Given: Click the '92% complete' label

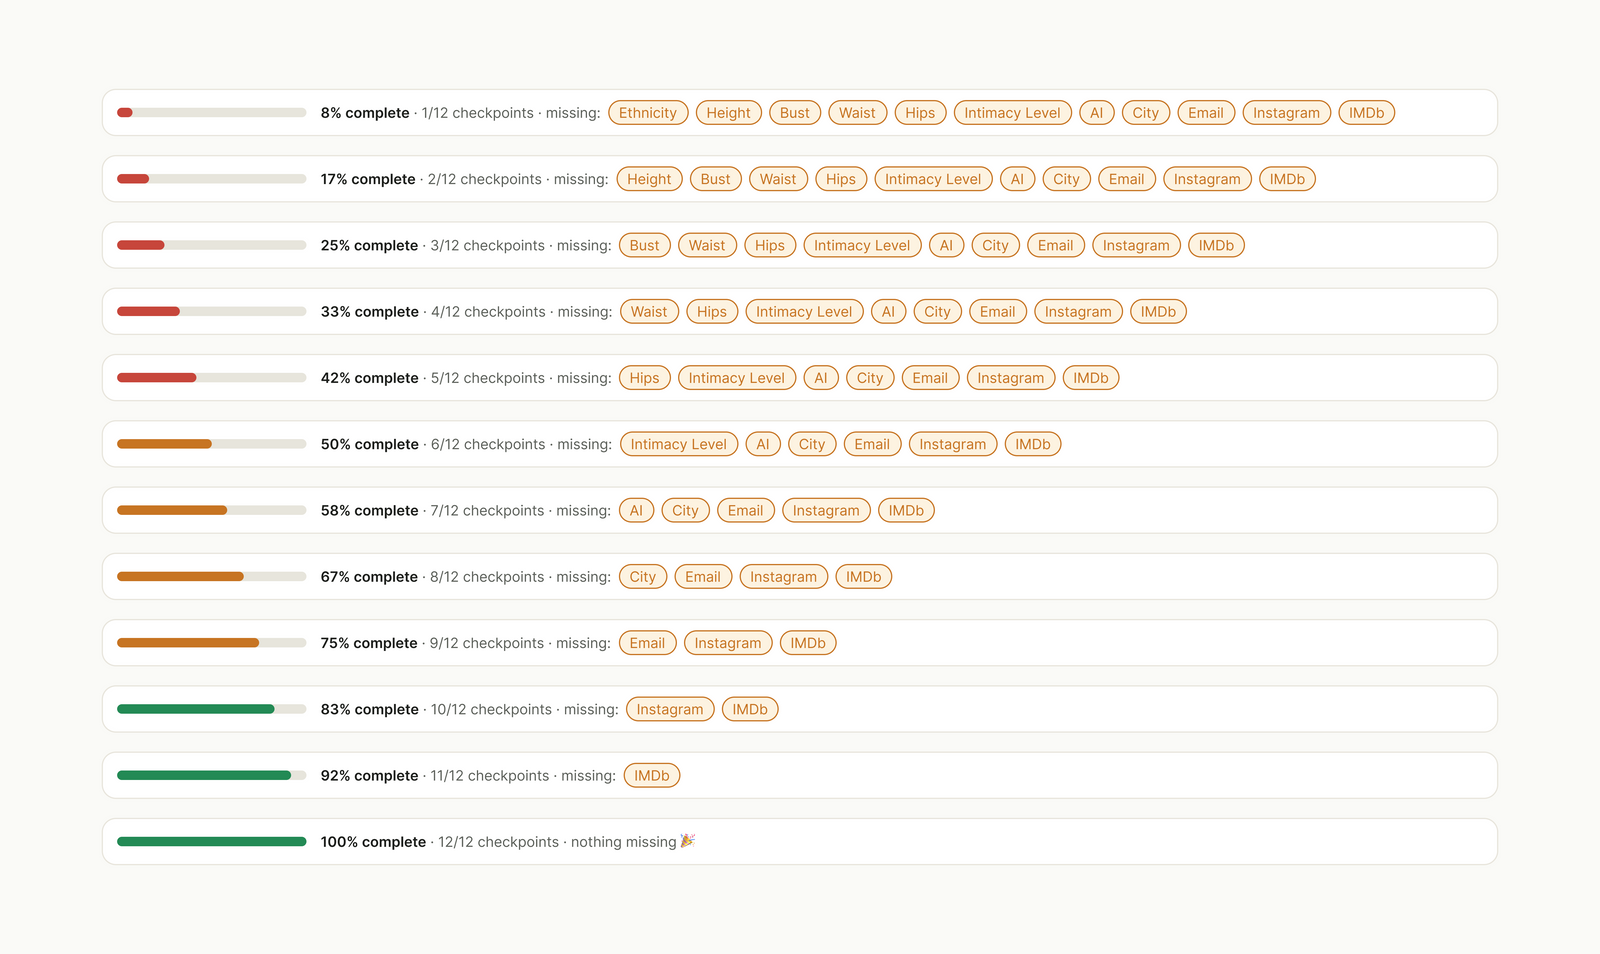Looking at the screenshot, I should [x=369, y=776].
